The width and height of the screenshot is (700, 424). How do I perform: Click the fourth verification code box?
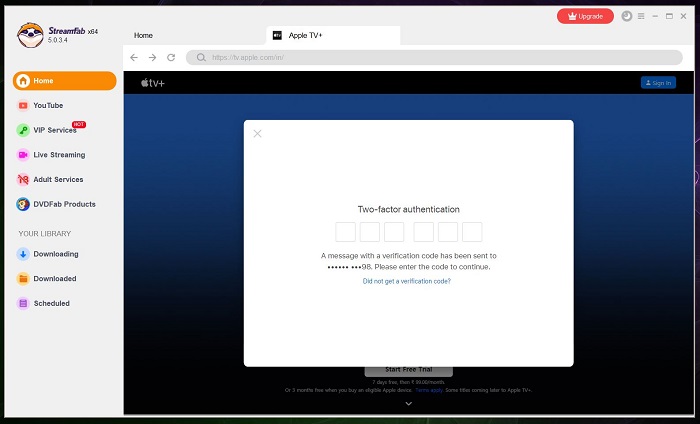pyautogui.click(x=424, y=232)
